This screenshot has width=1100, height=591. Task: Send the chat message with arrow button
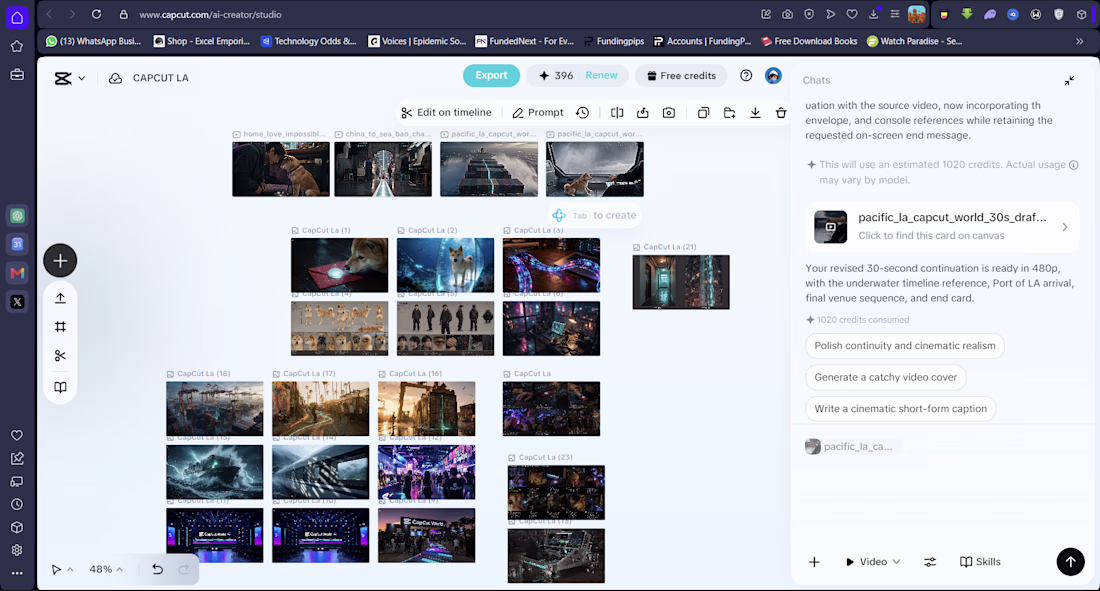(1071, 562)
